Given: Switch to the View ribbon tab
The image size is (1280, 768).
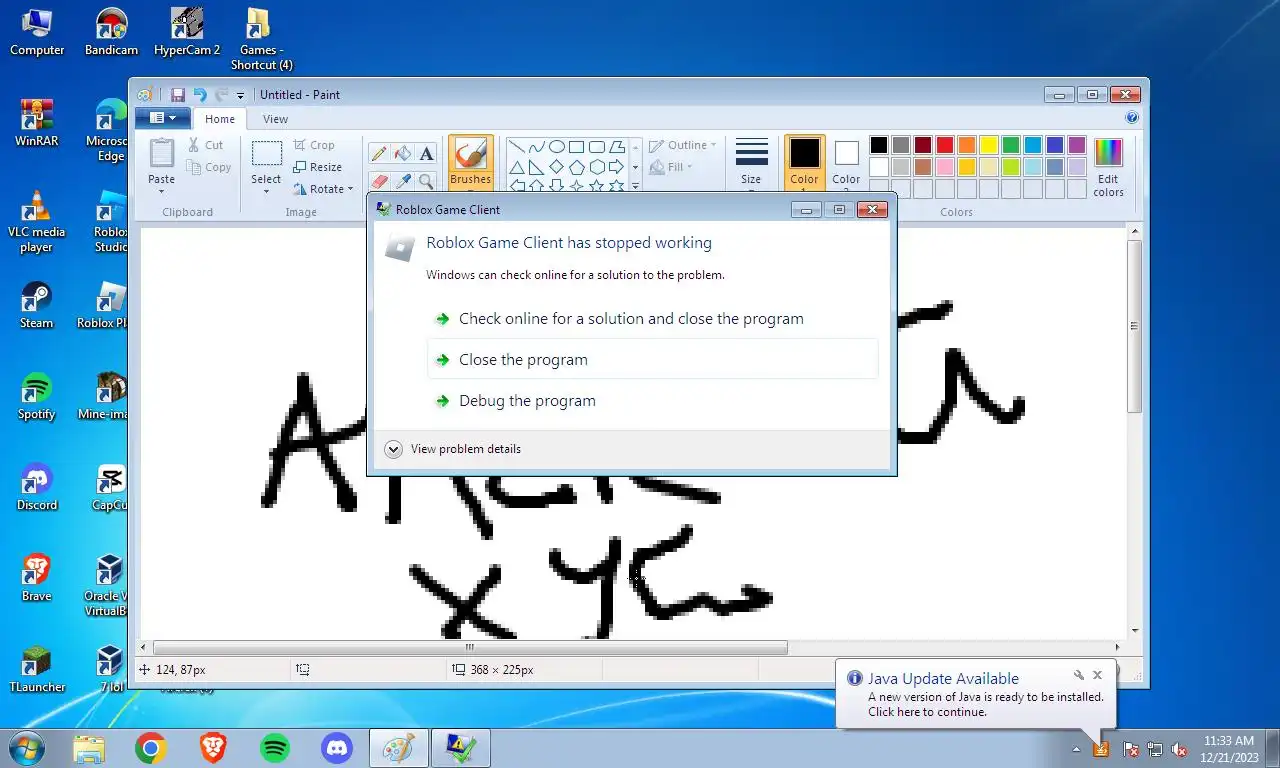Looking at the screenshot, I should click(275, 118).
